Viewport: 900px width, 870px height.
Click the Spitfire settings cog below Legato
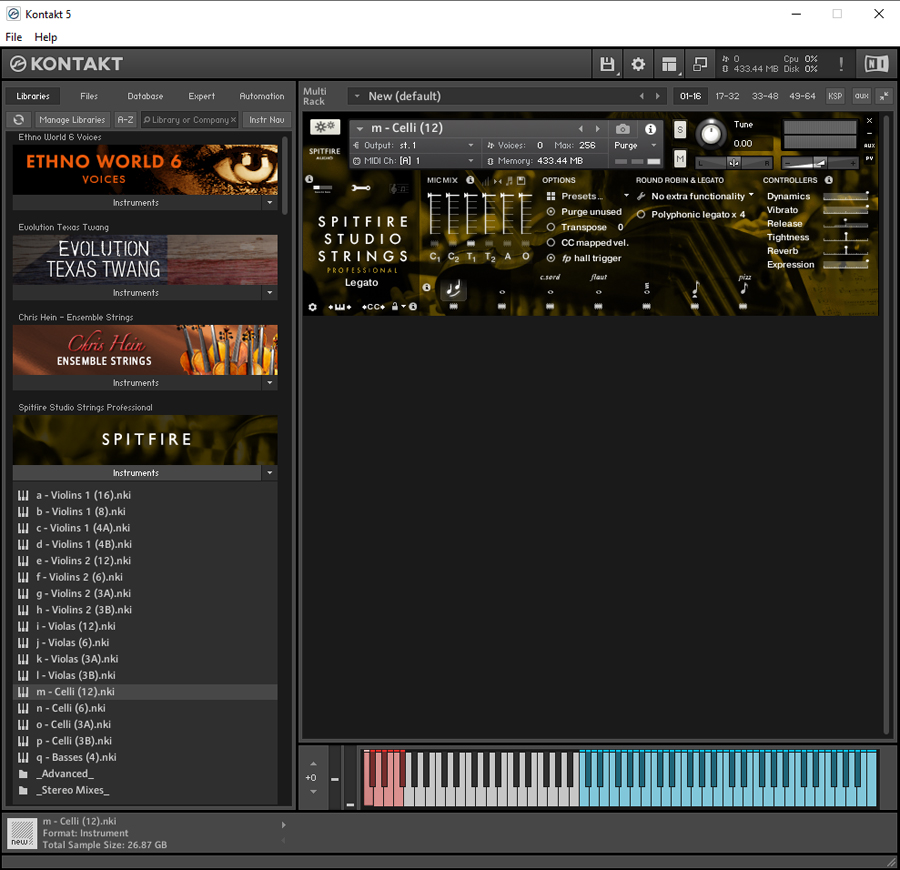pyautogui.click(x=312, y=307)
